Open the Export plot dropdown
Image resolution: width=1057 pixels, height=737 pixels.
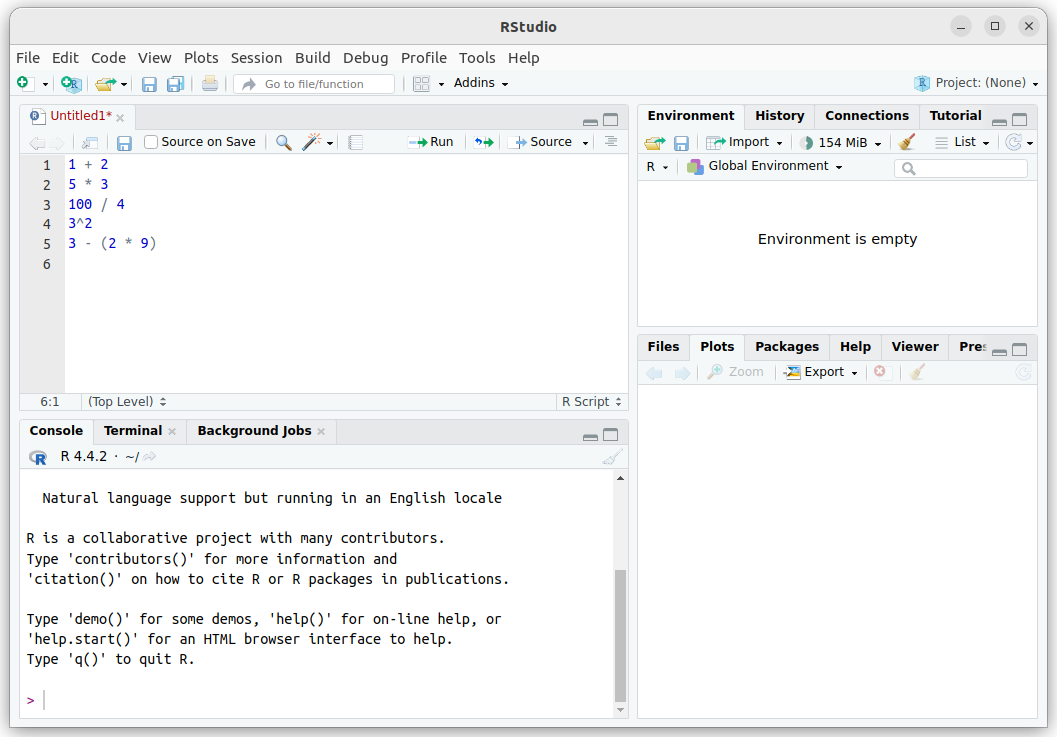click(820, 372)
